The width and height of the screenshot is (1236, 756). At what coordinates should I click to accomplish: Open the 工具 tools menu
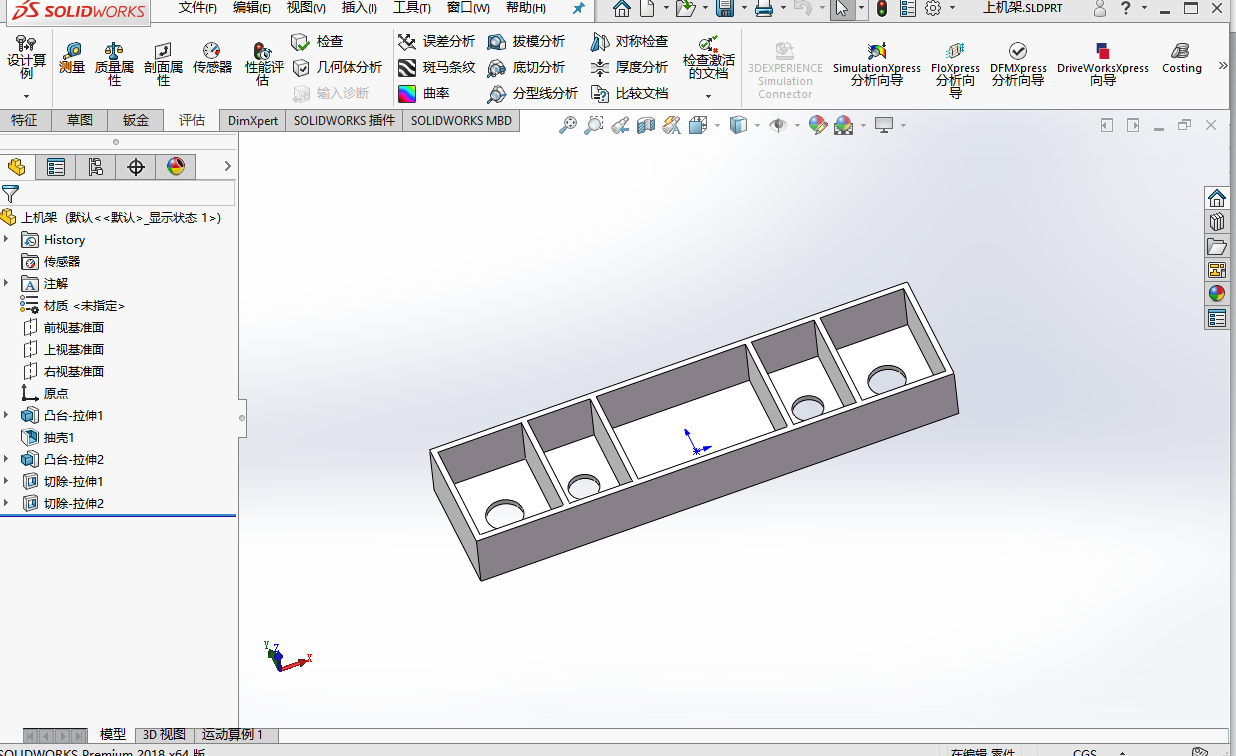click(411, 8)
